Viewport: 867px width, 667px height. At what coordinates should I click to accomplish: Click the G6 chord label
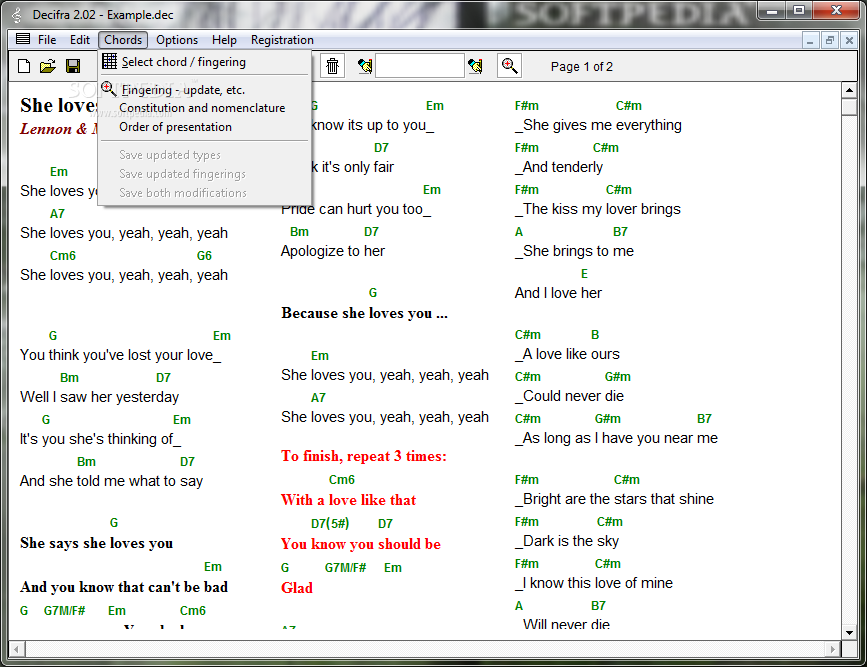[204, 256]
